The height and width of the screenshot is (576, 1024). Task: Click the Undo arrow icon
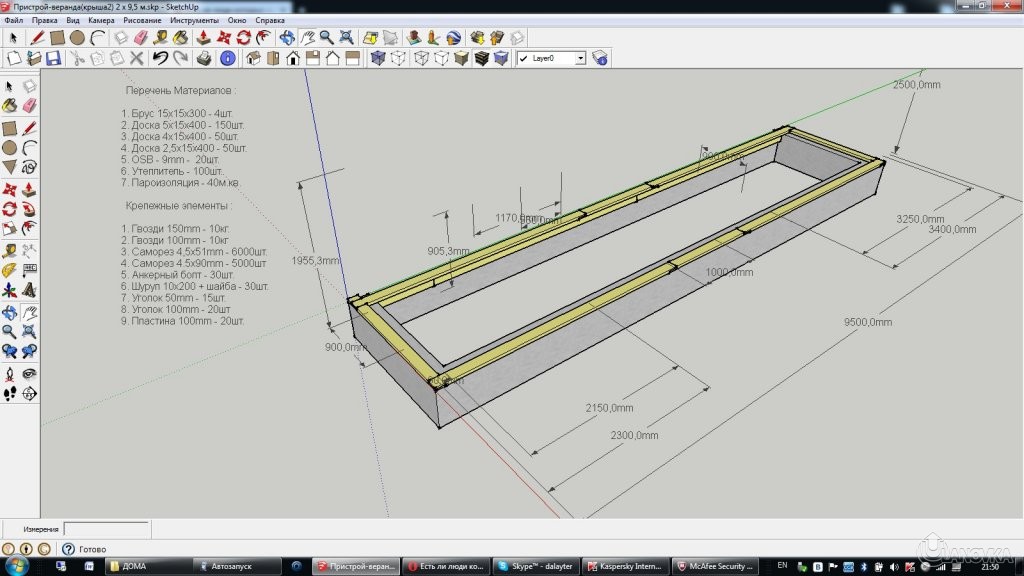(160, 59)
